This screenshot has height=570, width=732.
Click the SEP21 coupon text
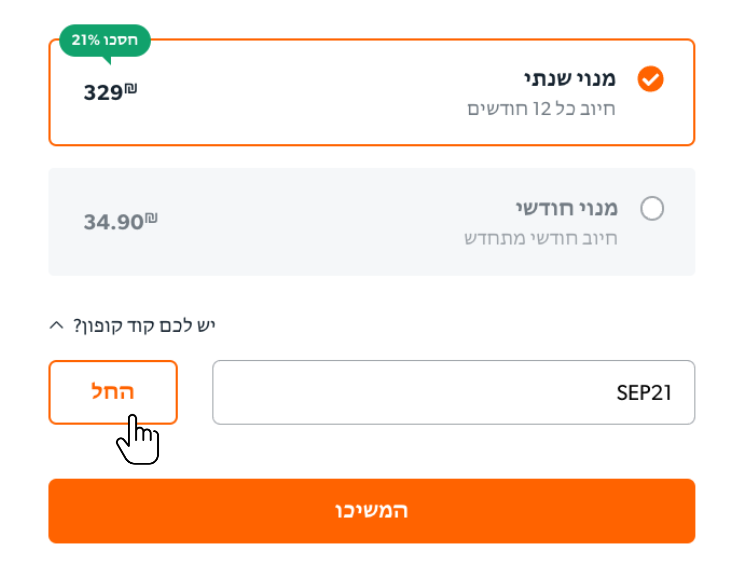pos(644,393)
